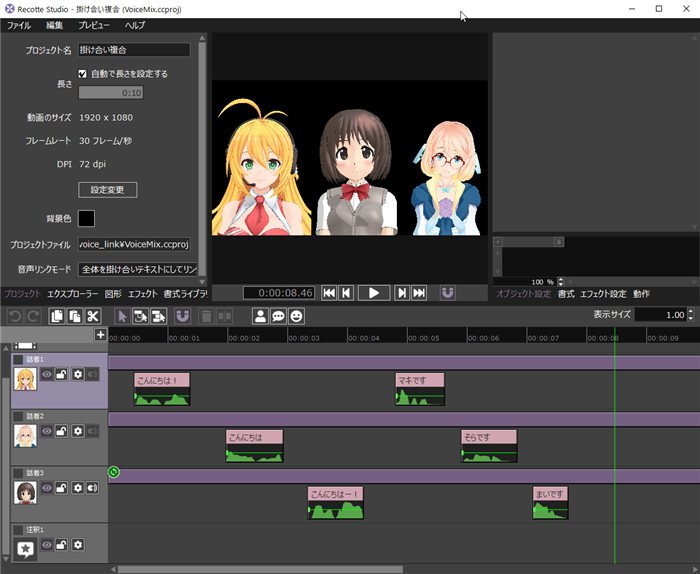Viewport: 700px width, 574px height.
Task: Click project panel scrollbar up arrow
Action: coord(202,38)
